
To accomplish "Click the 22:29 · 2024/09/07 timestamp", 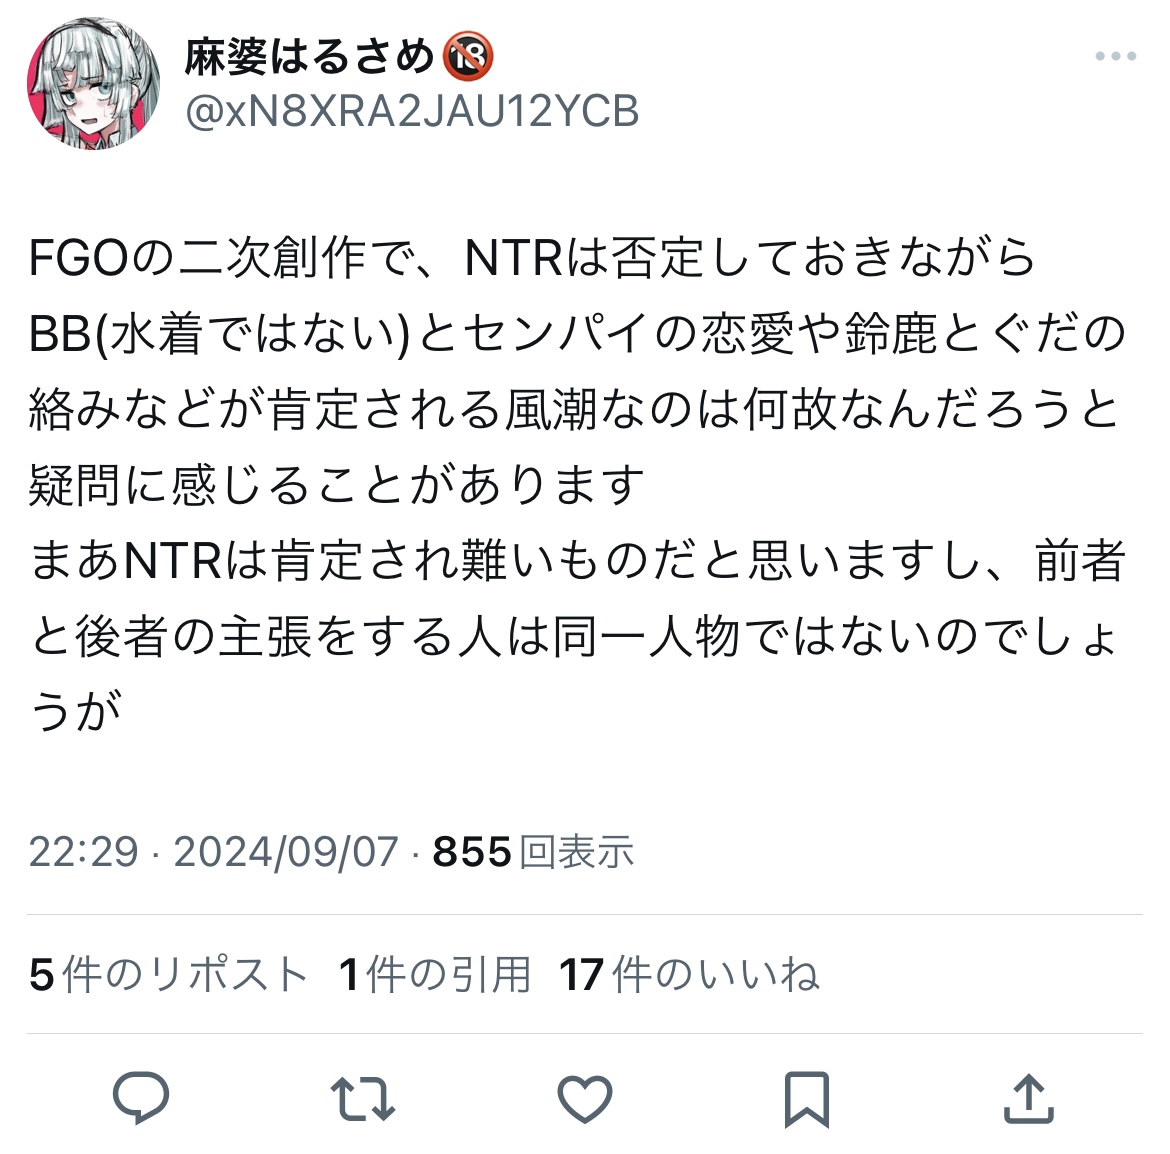I will point(213,851).
